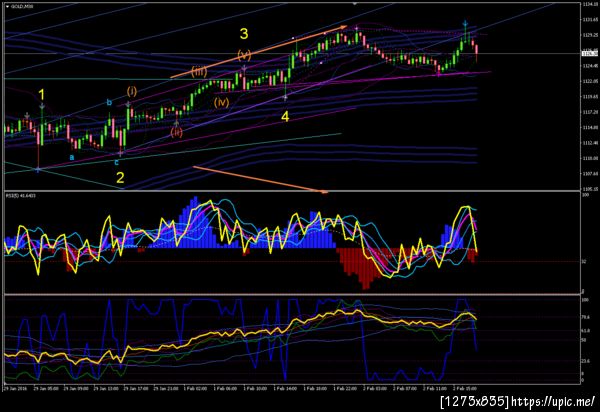600x412 pixels.
Task: Select the yellow wave label 4
Action: click(x=285, y=117)
